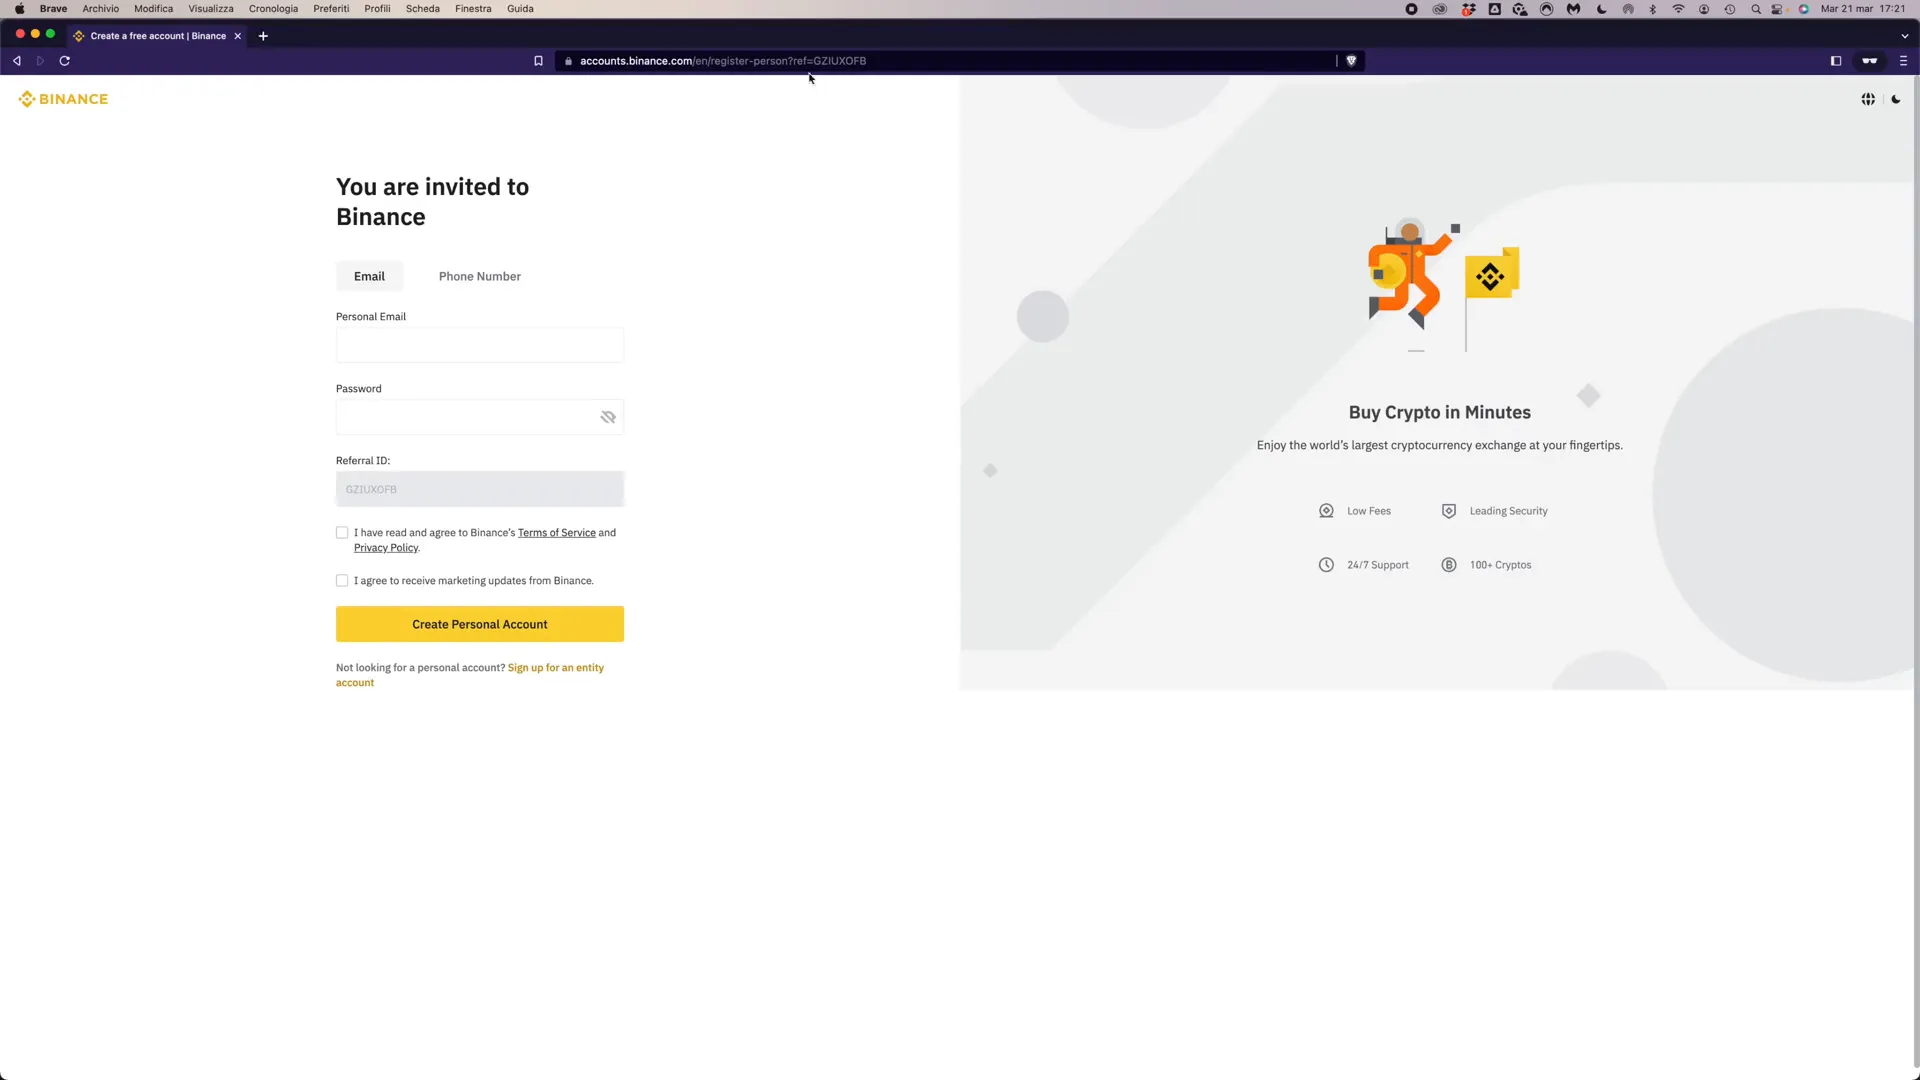Click the Personal Email input field

pyautogui.click(x=480, y=344)
